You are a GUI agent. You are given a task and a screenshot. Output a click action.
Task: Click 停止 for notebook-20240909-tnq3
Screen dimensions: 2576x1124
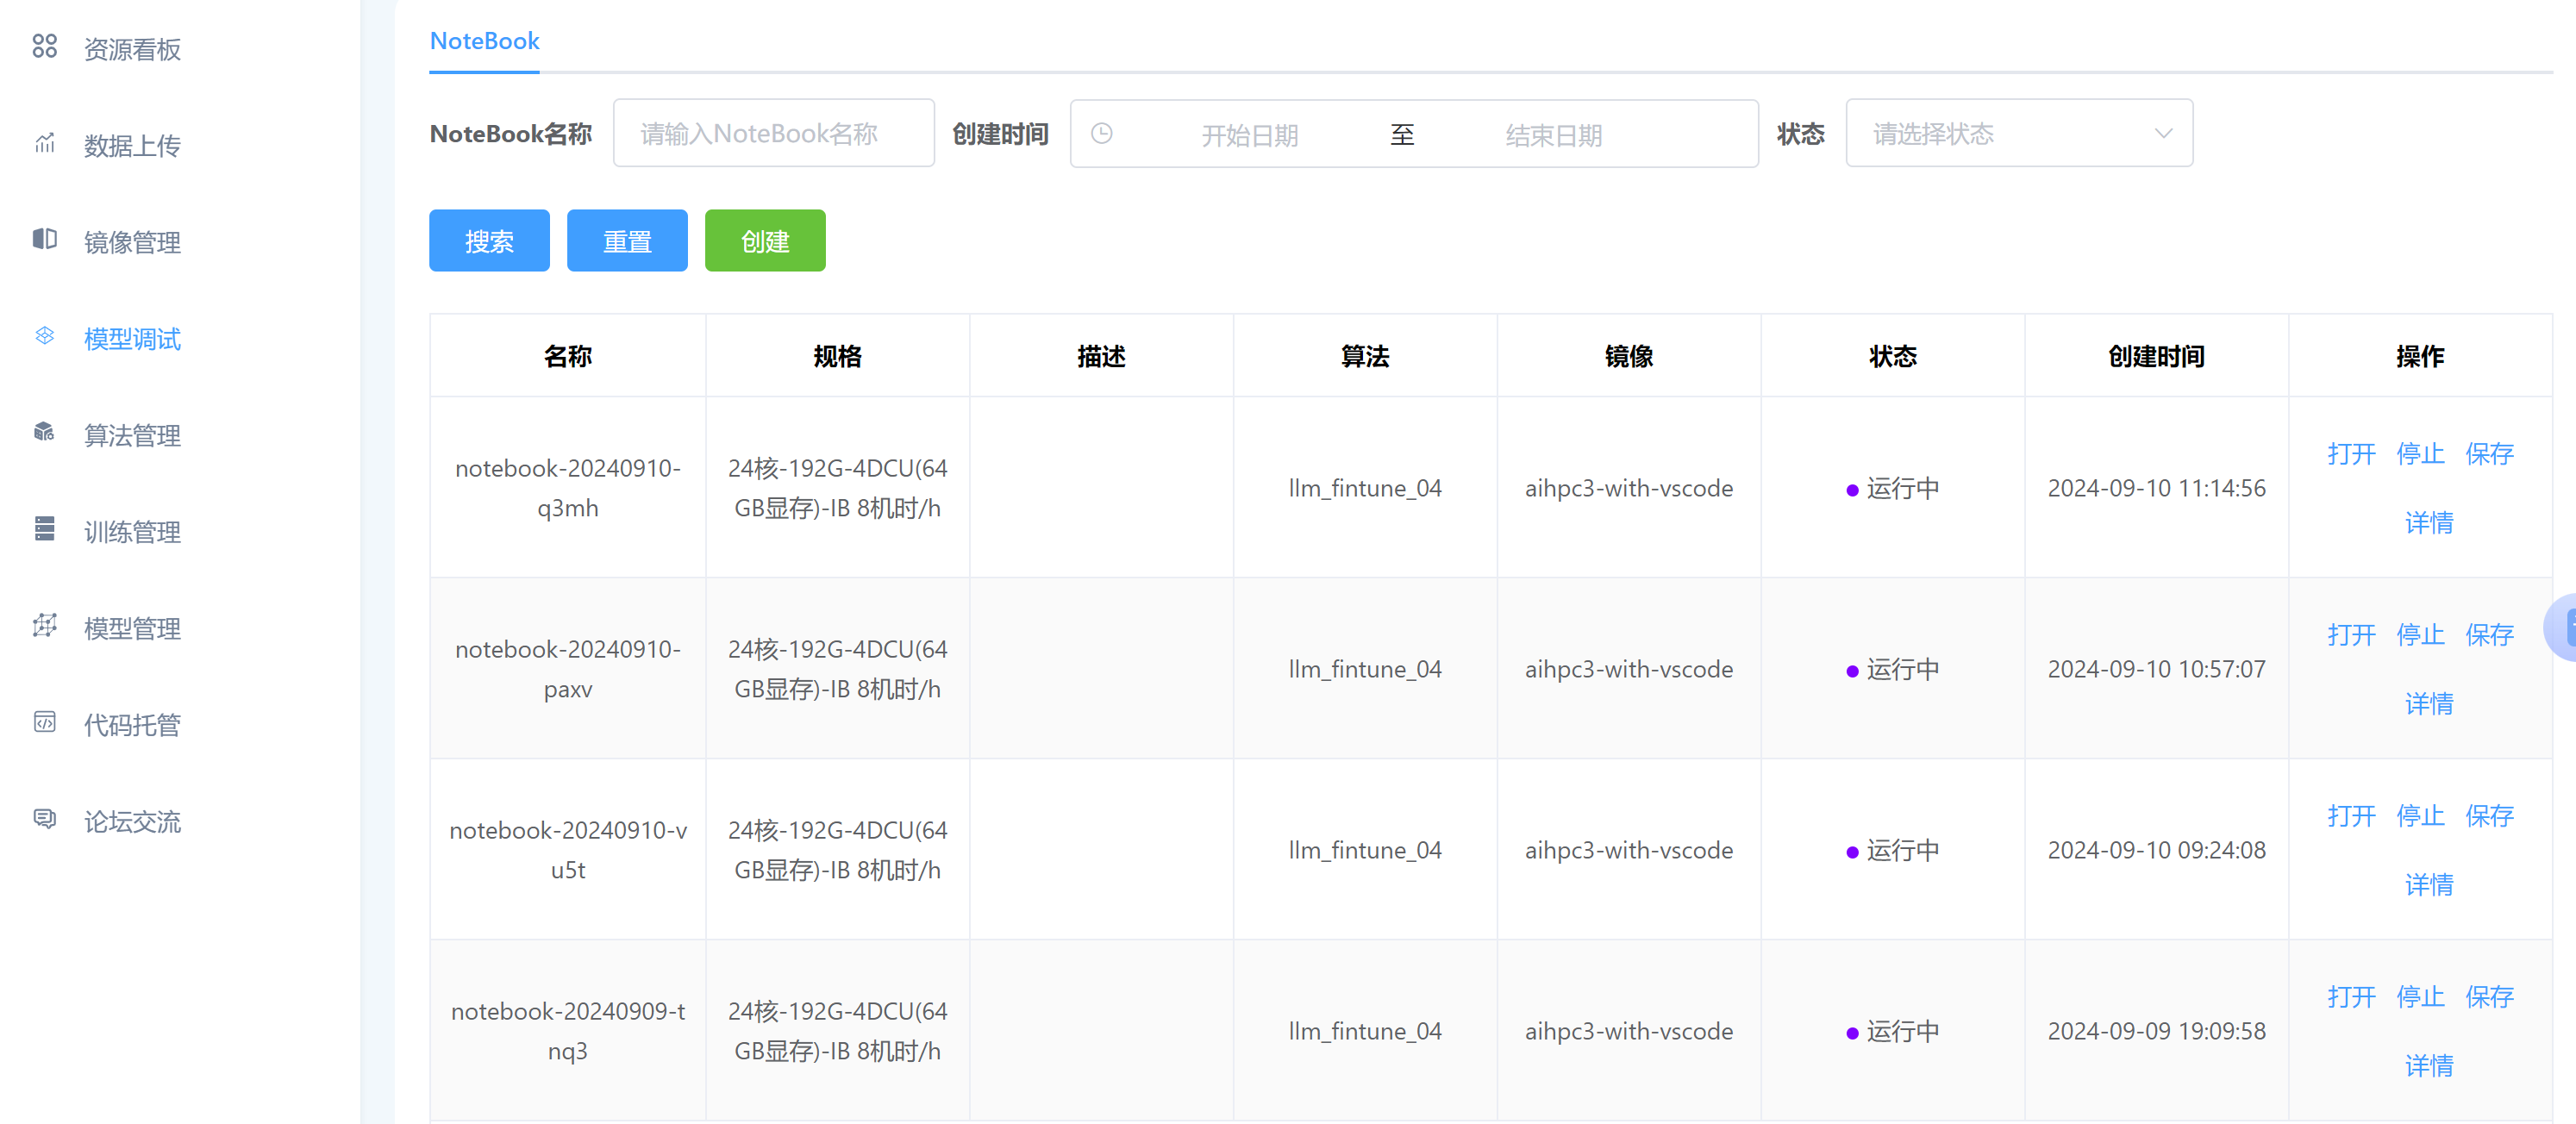(x=2420, y=997)
